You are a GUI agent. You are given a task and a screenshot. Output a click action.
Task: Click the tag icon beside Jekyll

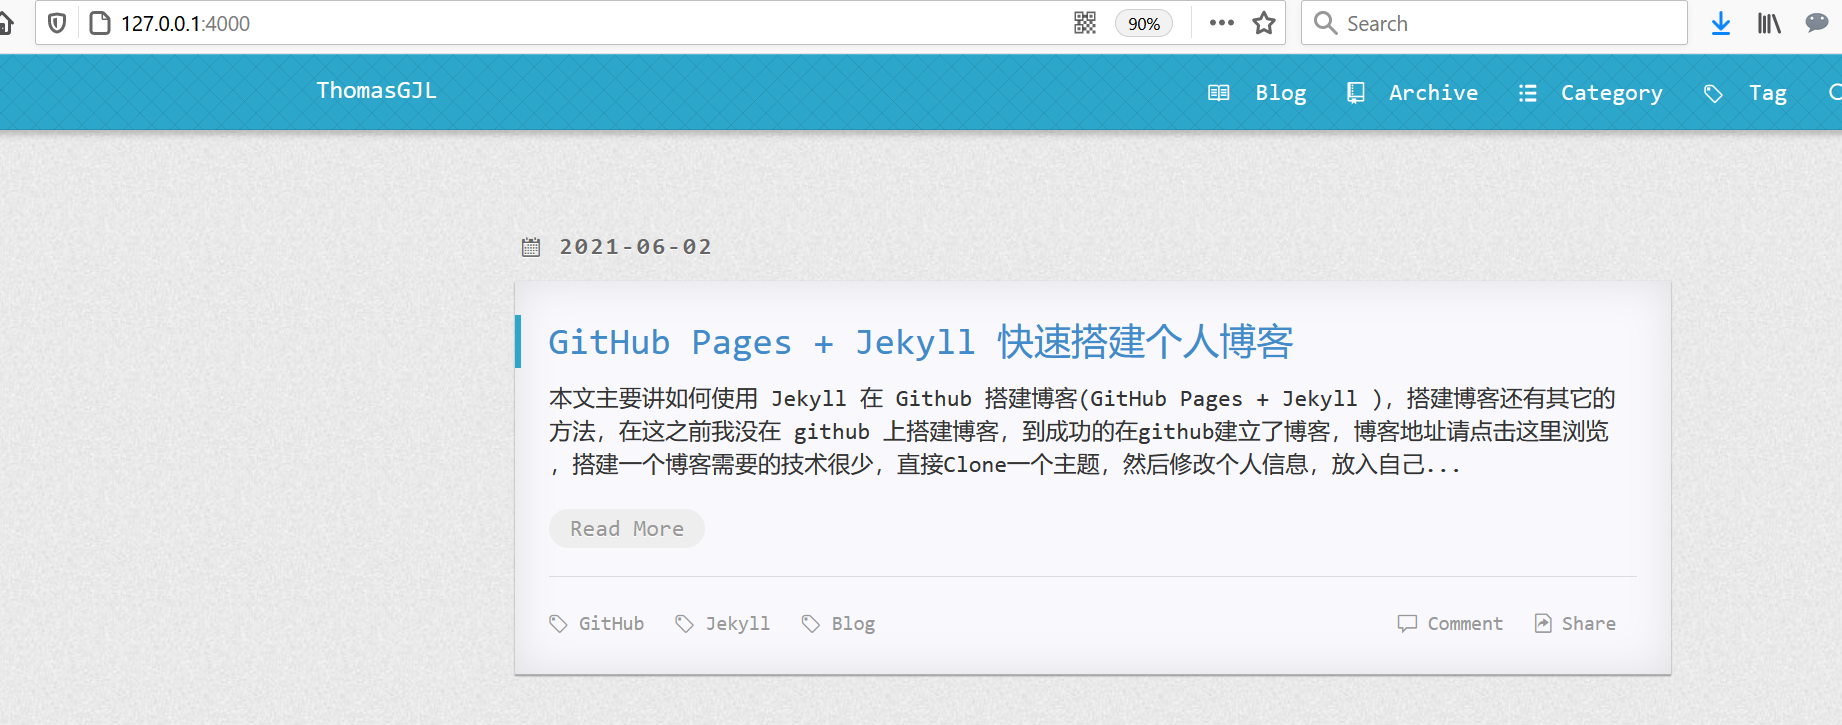coord(684,624)
